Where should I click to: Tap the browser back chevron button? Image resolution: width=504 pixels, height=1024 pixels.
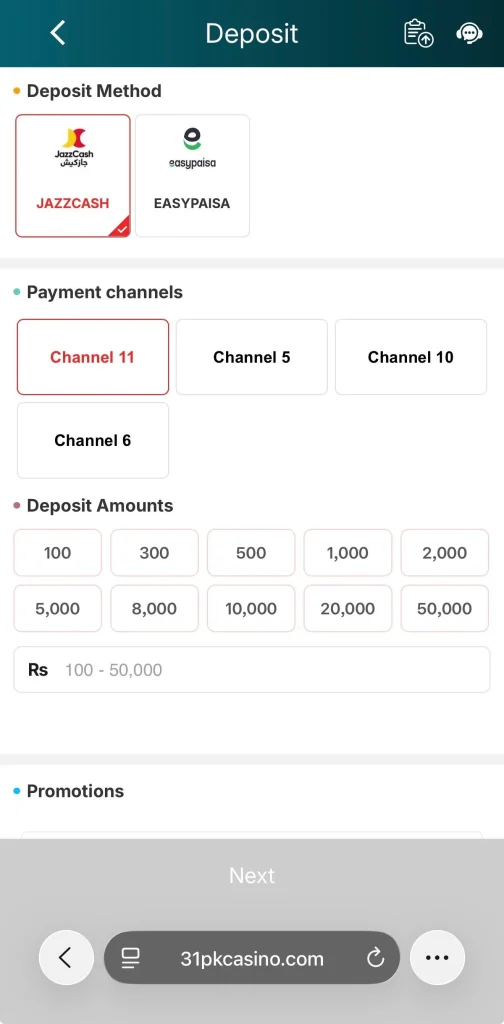click(x=66, y=957)
